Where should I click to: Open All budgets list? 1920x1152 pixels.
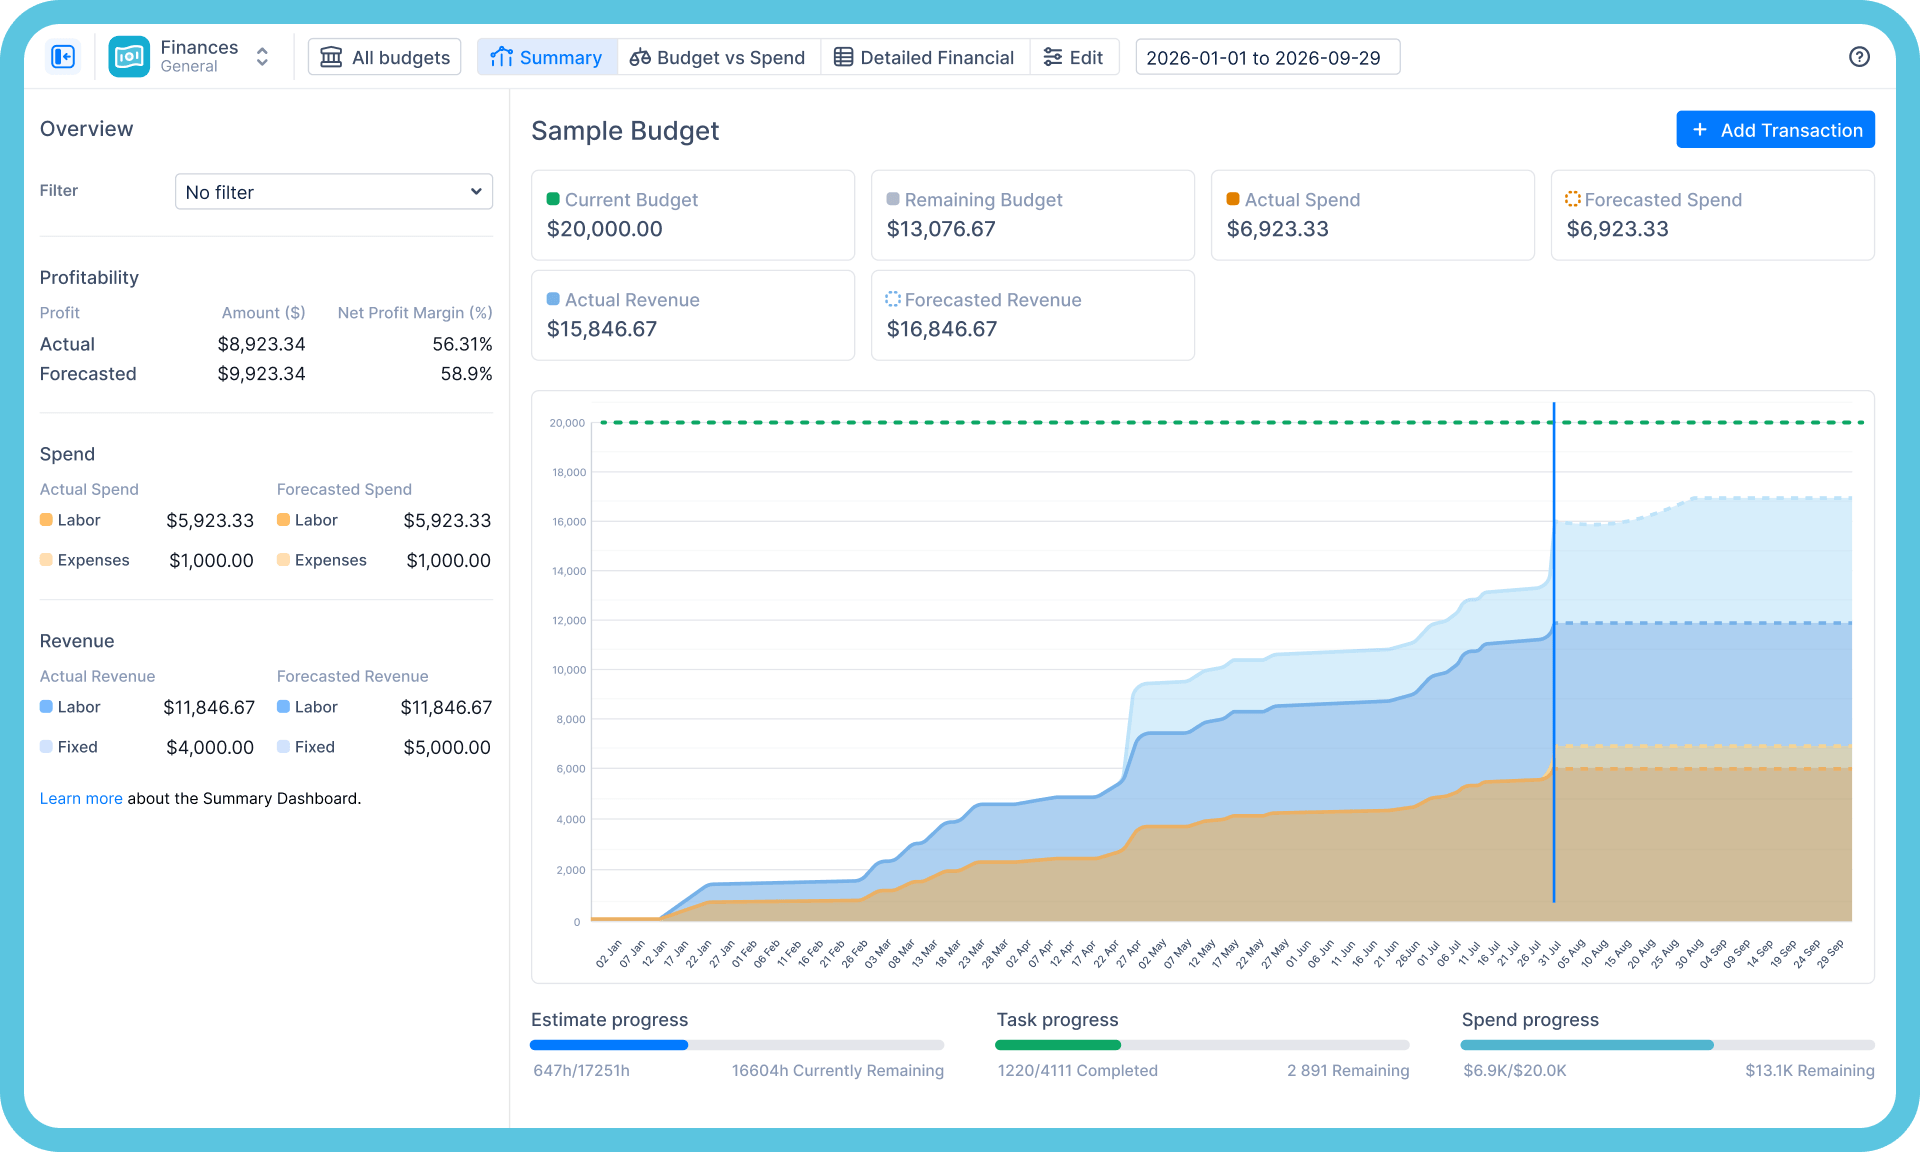(385, 57)
